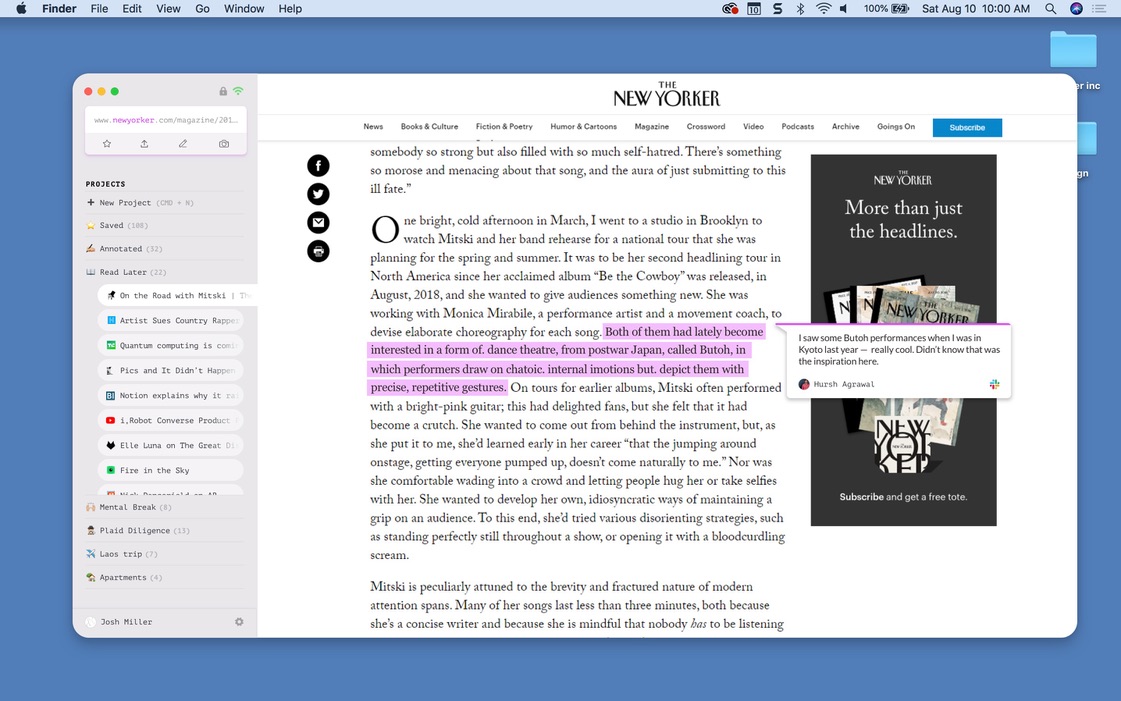Go to News section of the New Yorker
Screen dimensions: 1121x701
[x=373, y=126]
